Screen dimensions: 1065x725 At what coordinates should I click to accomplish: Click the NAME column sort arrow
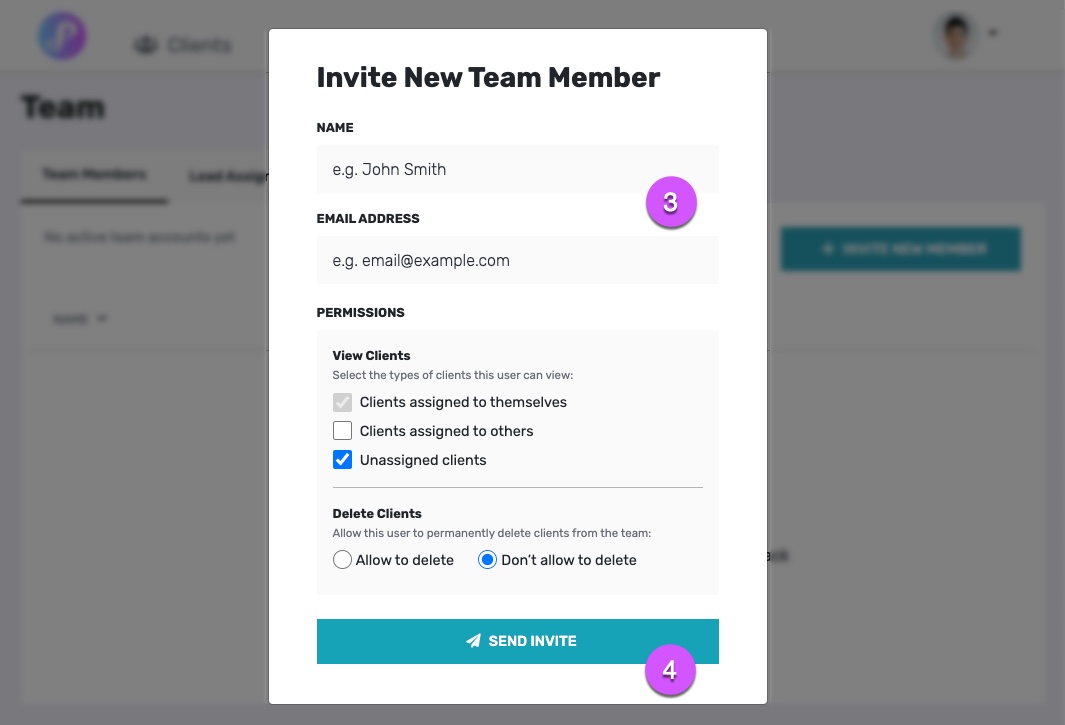(103, 318)
